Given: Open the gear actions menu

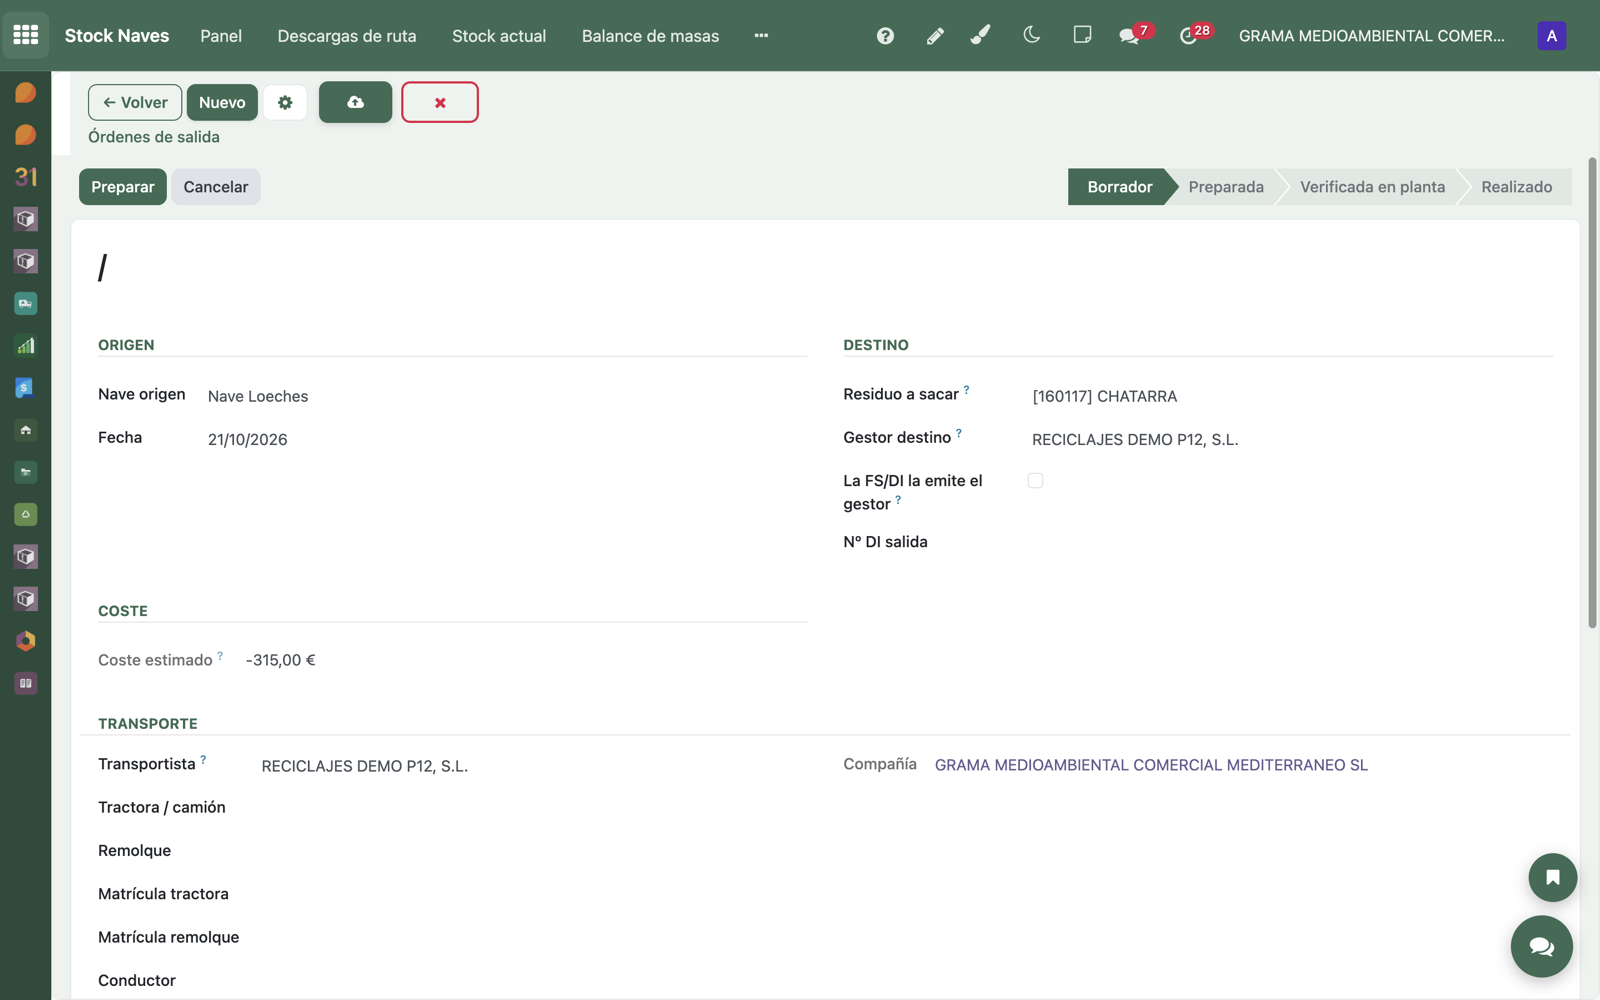Looking at the screenshot, I should click(x=285, y=102).
